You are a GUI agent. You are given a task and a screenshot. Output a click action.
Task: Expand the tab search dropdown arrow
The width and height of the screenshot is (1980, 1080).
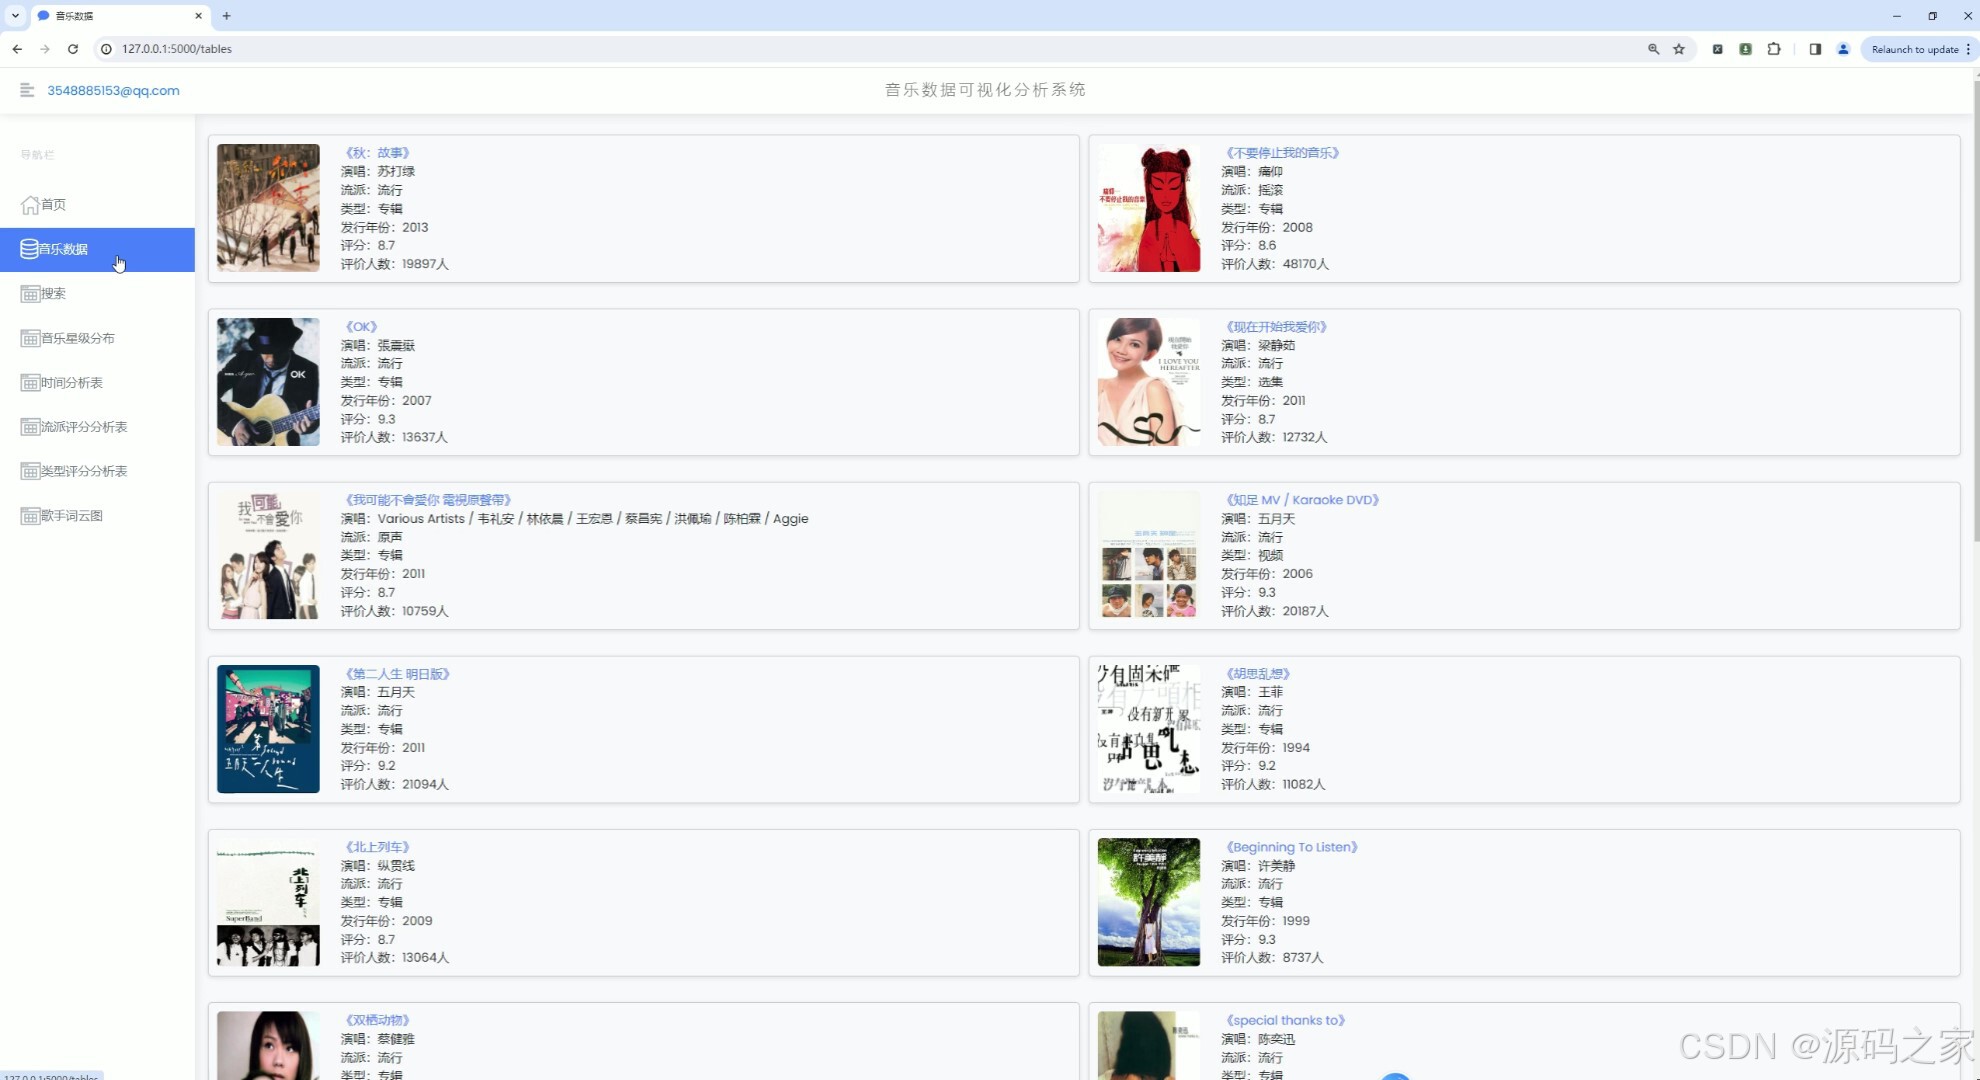pyautogui.click(x=15, y=16)
